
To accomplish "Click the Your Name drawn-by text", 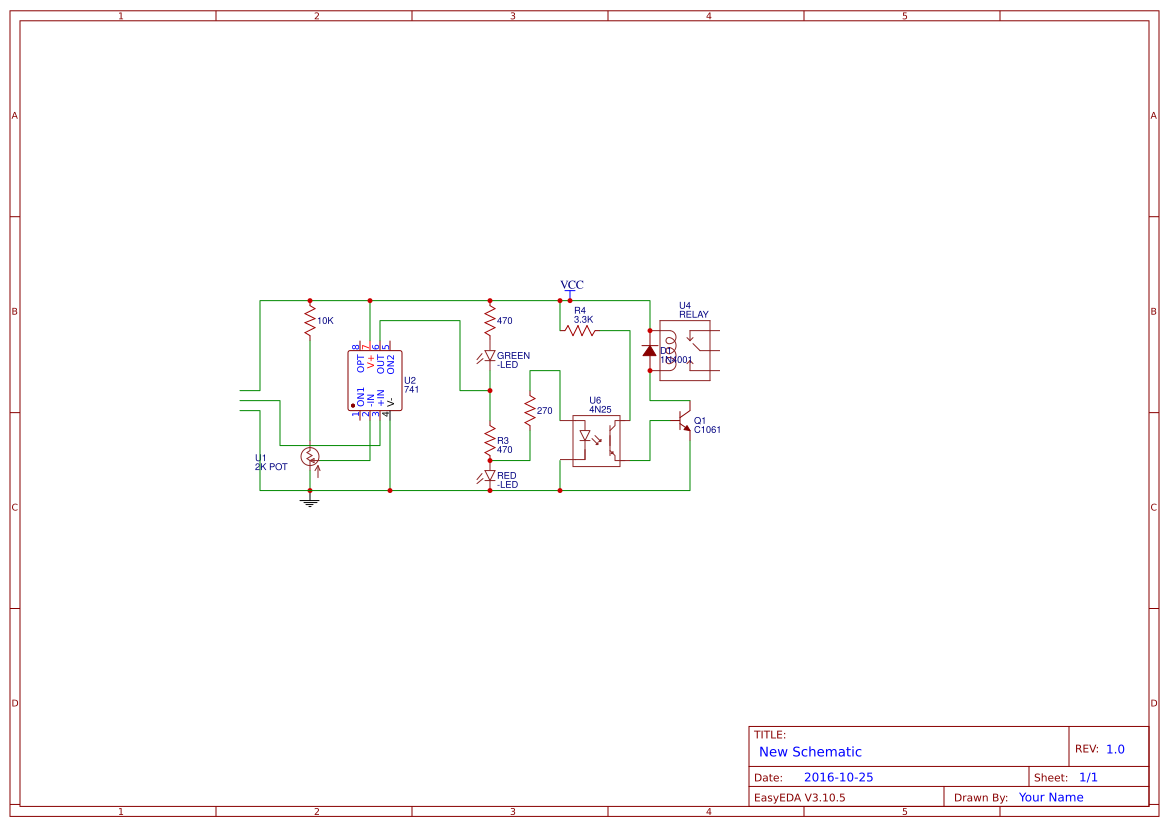I will [1050, 797].
